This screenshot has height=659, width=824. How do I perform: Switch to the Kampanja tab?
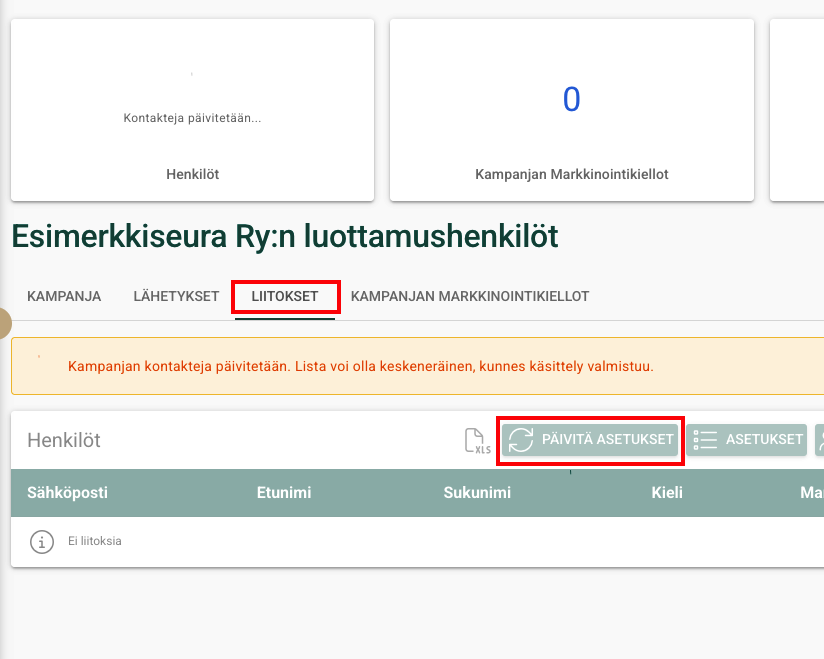(x=64, y=296)
